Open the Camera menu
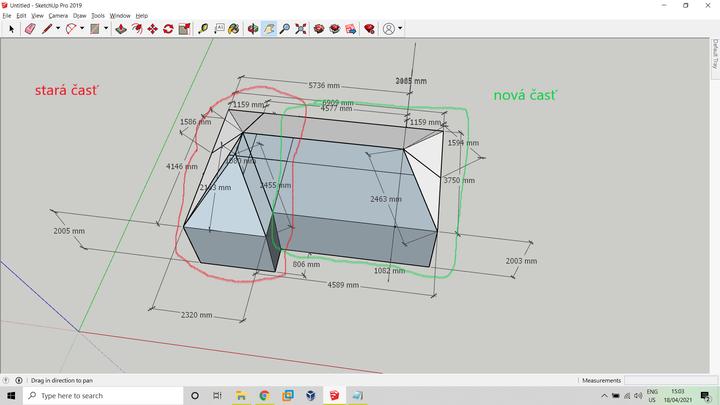Image resolution: width=720 pixels, height=405 pixels. [x=58, y=16]
